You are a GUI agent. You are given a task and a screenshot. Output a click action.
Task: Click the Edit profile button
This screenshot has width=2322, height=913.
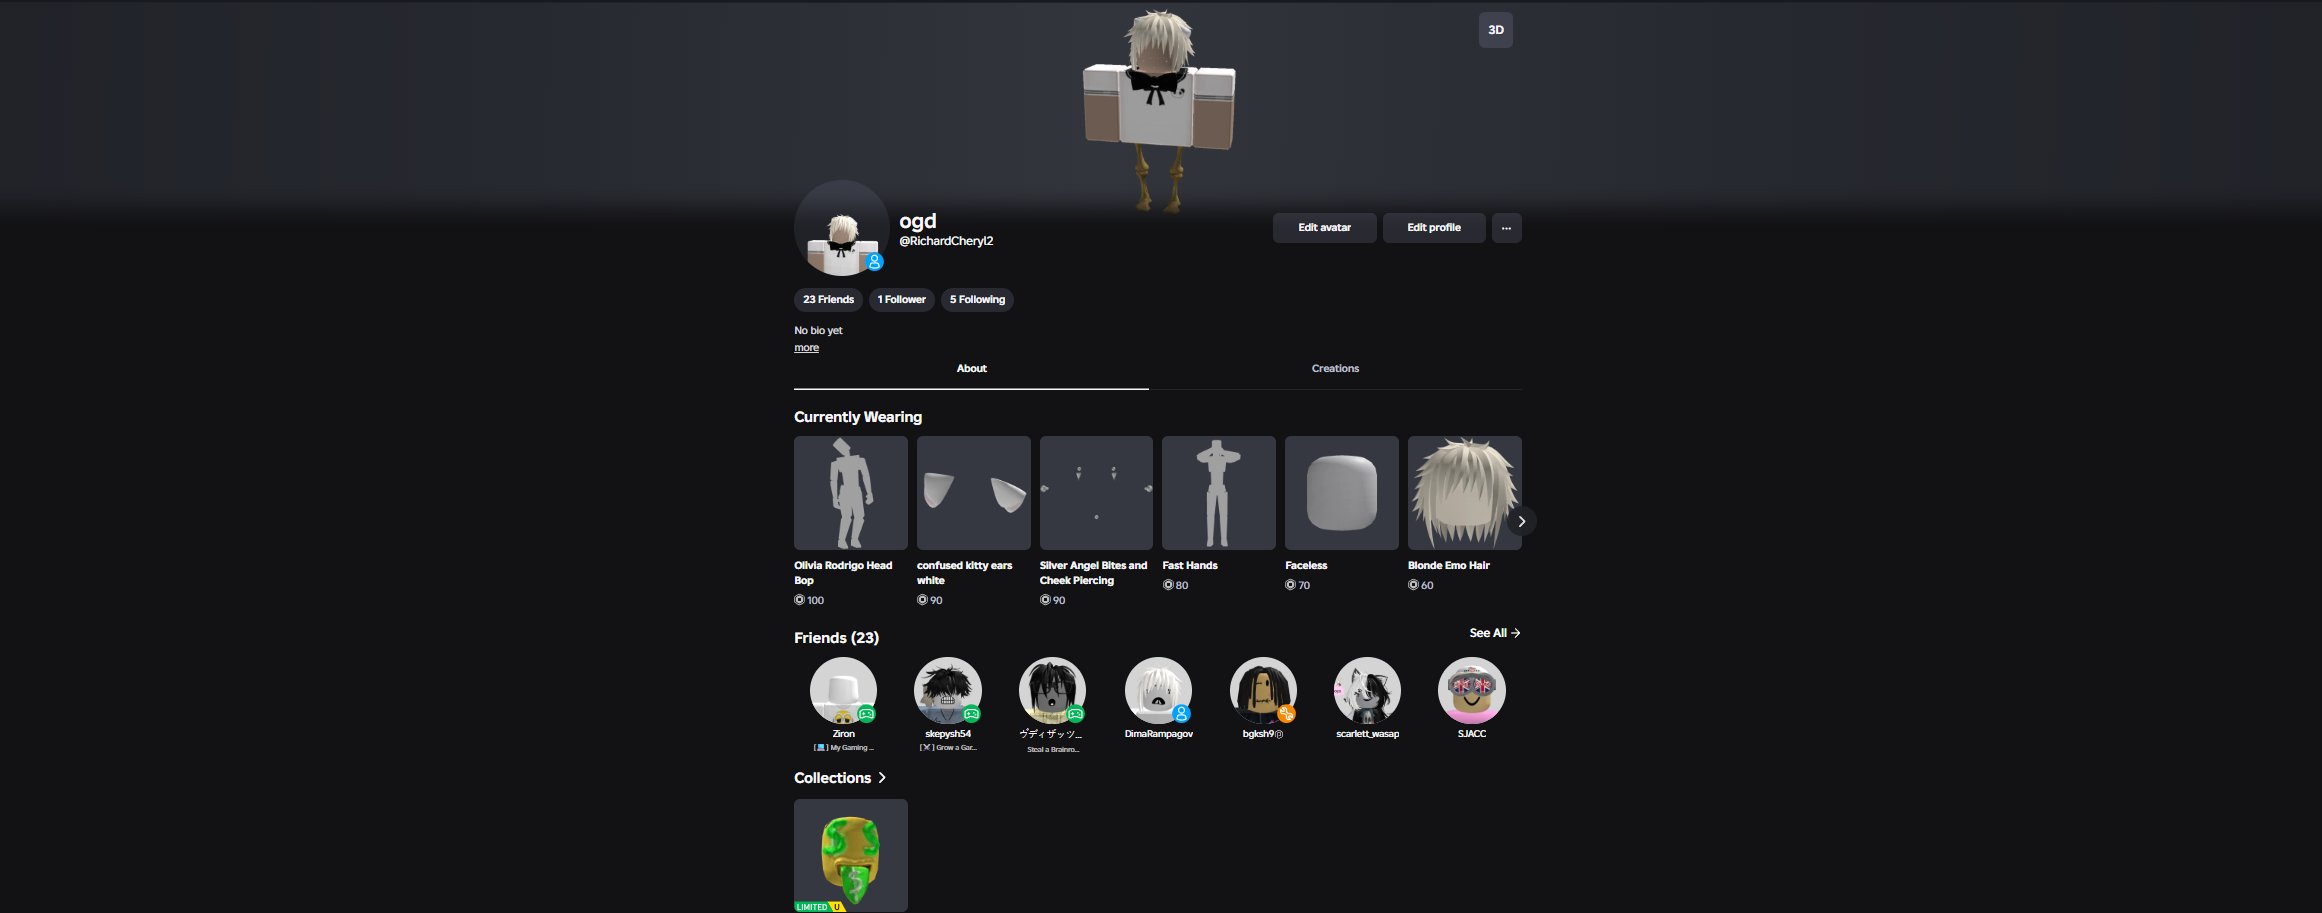pyautogui.click(x=1433, y=228)
